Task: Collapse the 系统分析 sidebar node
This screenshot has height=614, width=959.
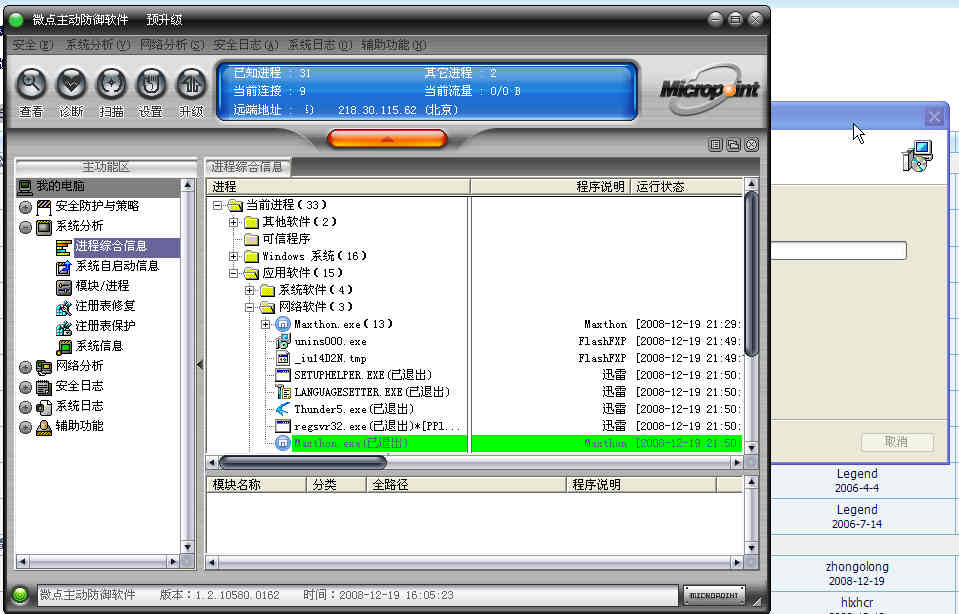Action: 25,227
